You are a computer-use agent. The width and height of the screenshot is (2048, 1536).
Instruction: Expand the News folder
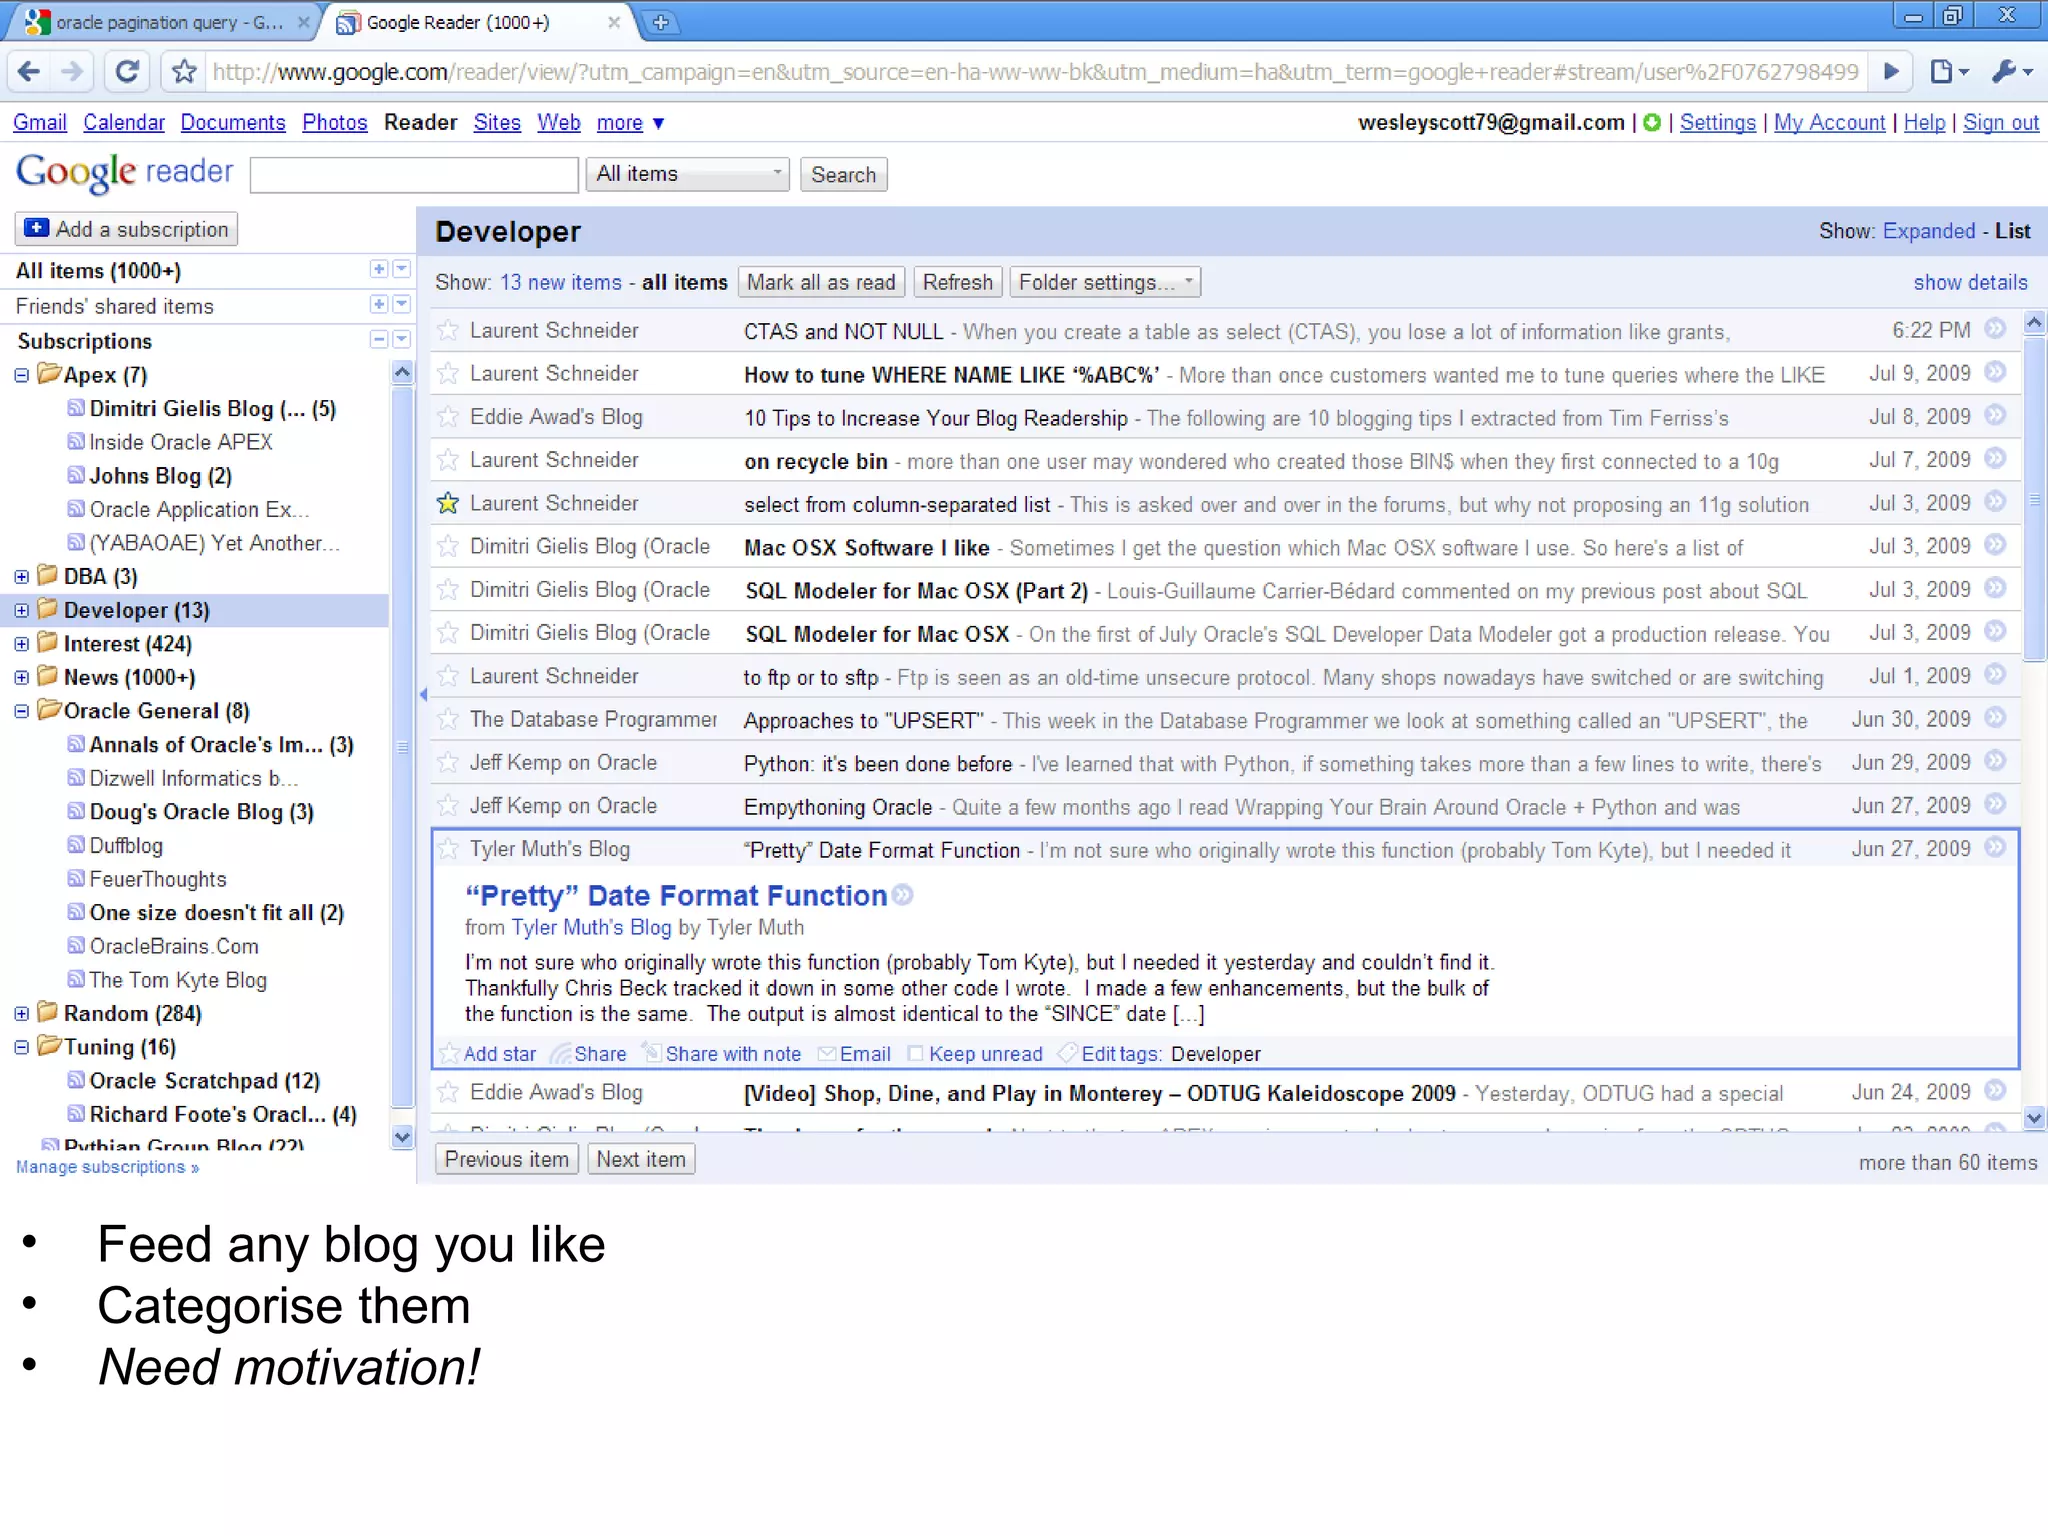click(21, 678)
